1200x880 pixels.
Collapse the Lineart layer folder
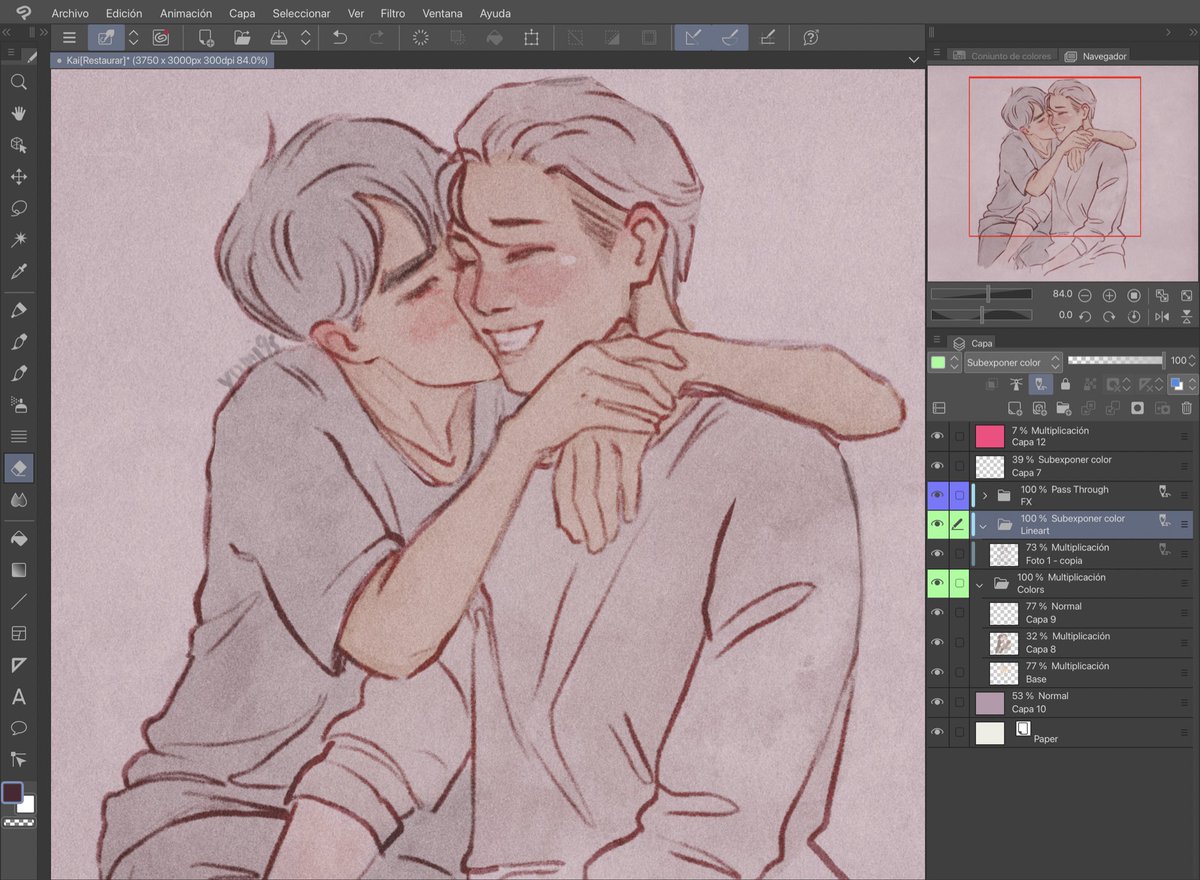point(983,525)
